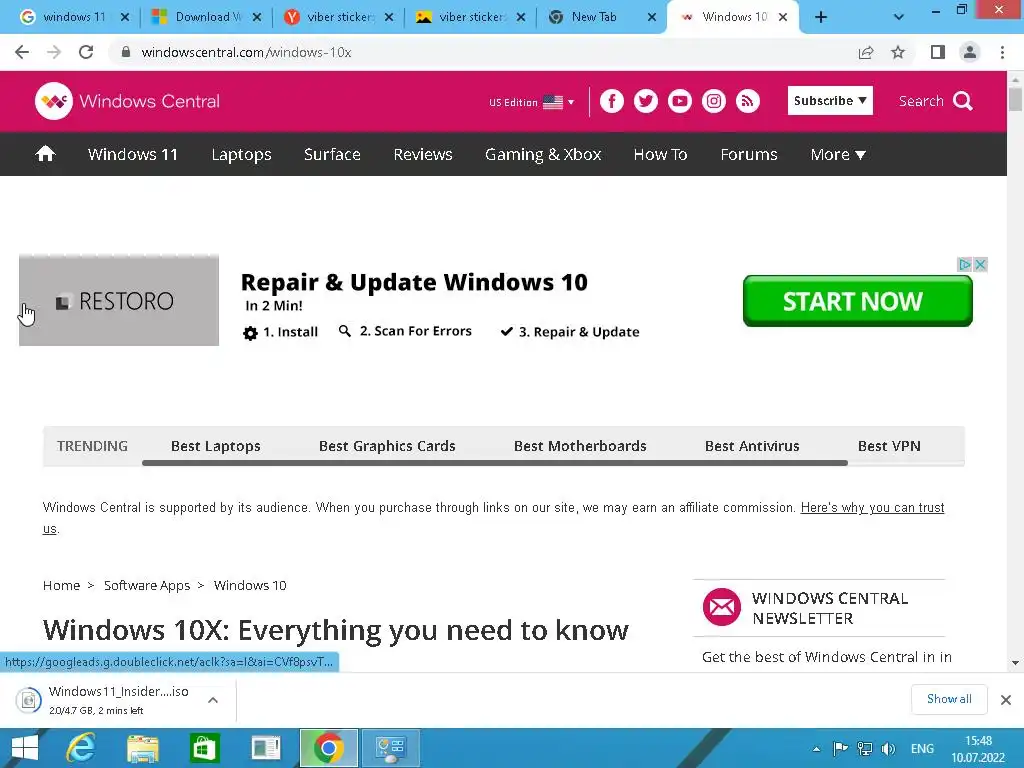Click the volume speaker tray icon
Image resolution: width=1024 pixels, height=768 pixels.
[888, 749]
